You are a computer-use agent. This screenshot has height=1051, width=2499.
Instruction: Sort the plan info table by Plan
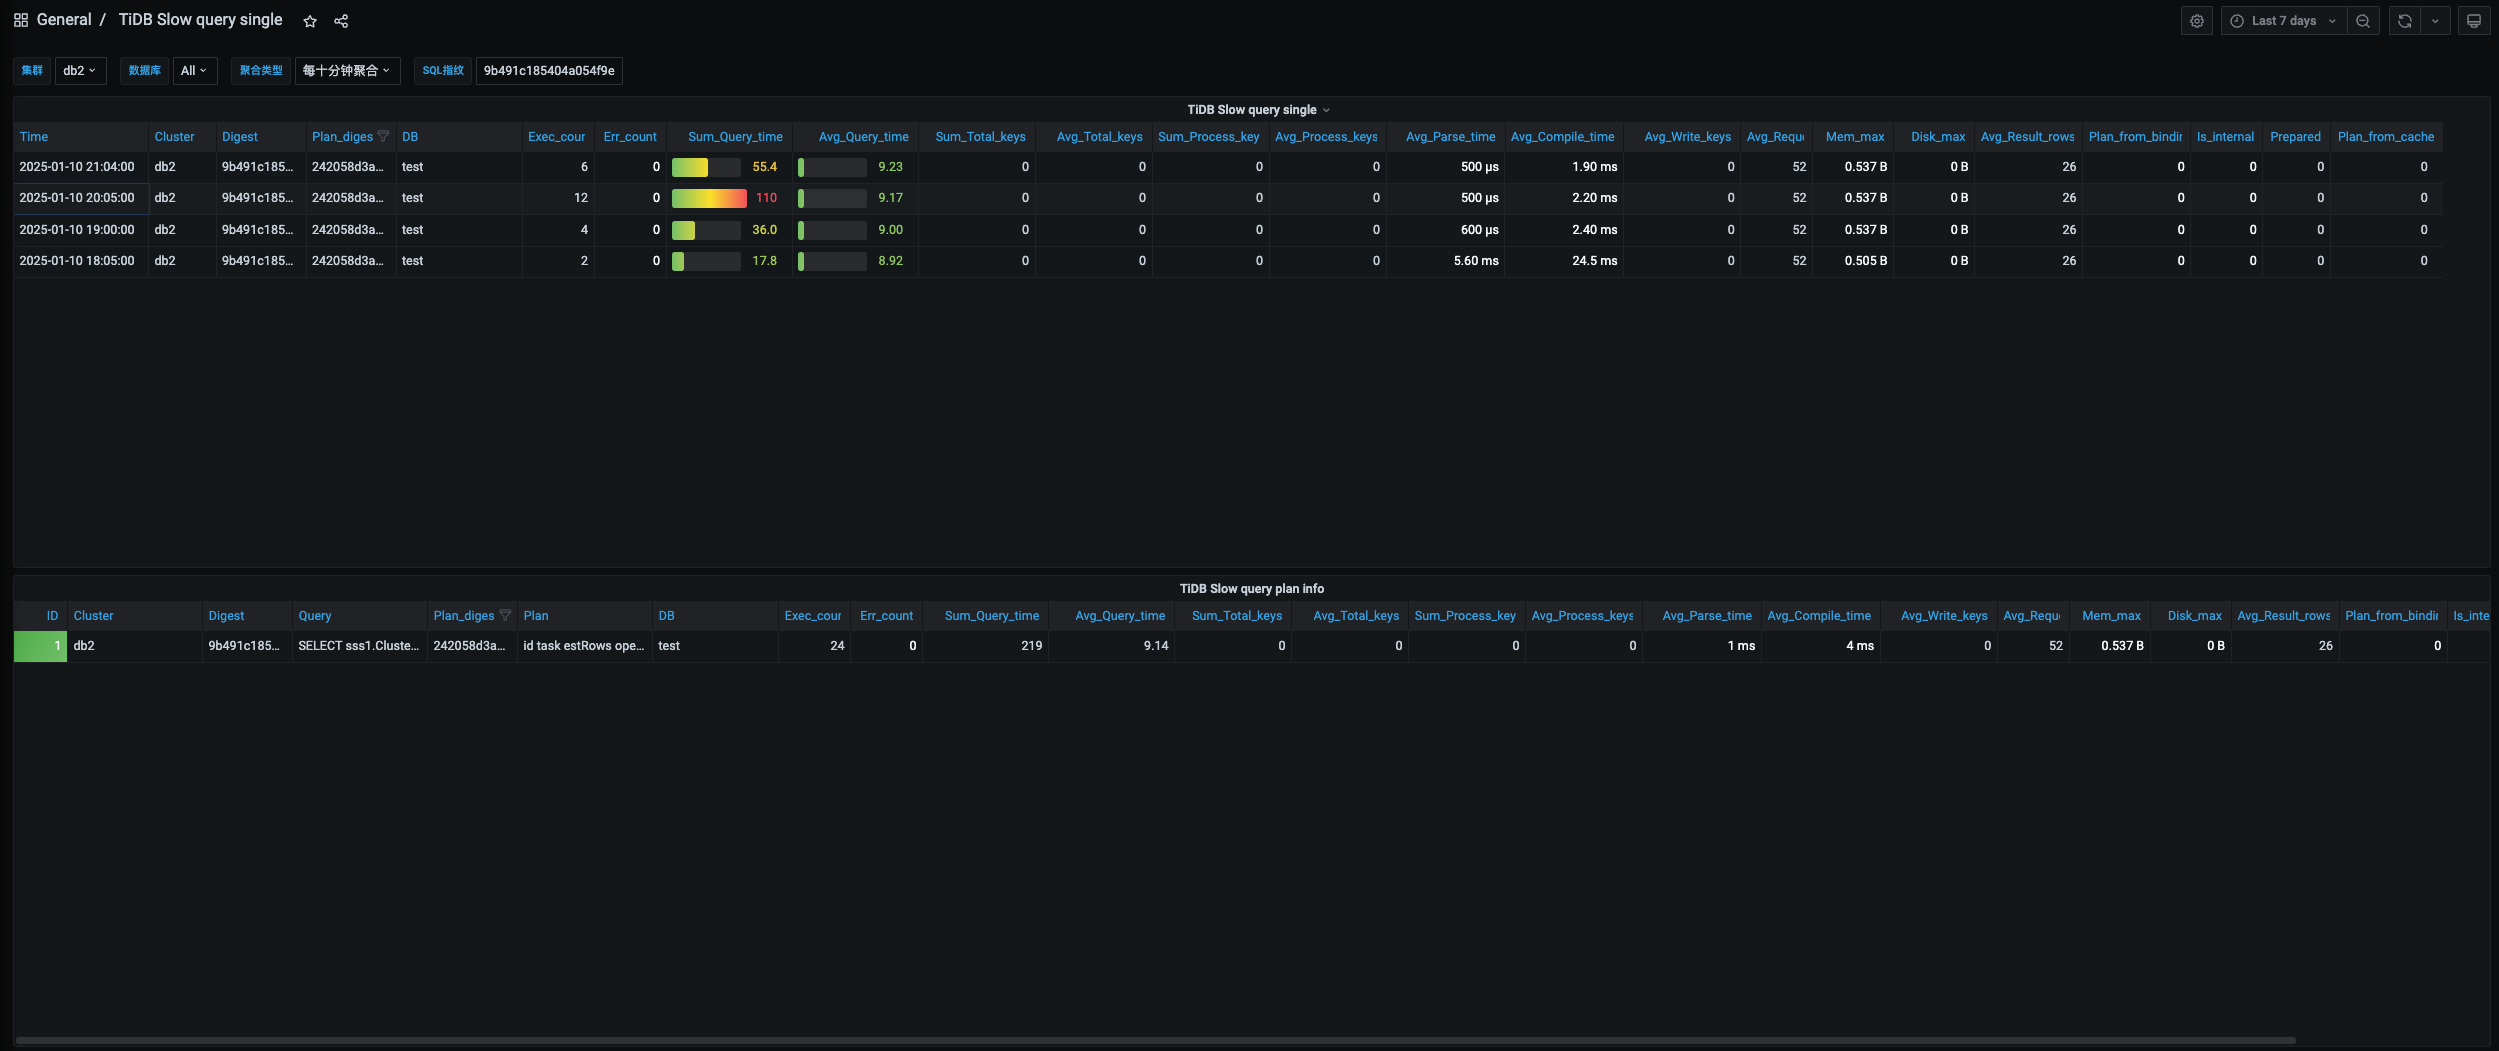(536, 616)
